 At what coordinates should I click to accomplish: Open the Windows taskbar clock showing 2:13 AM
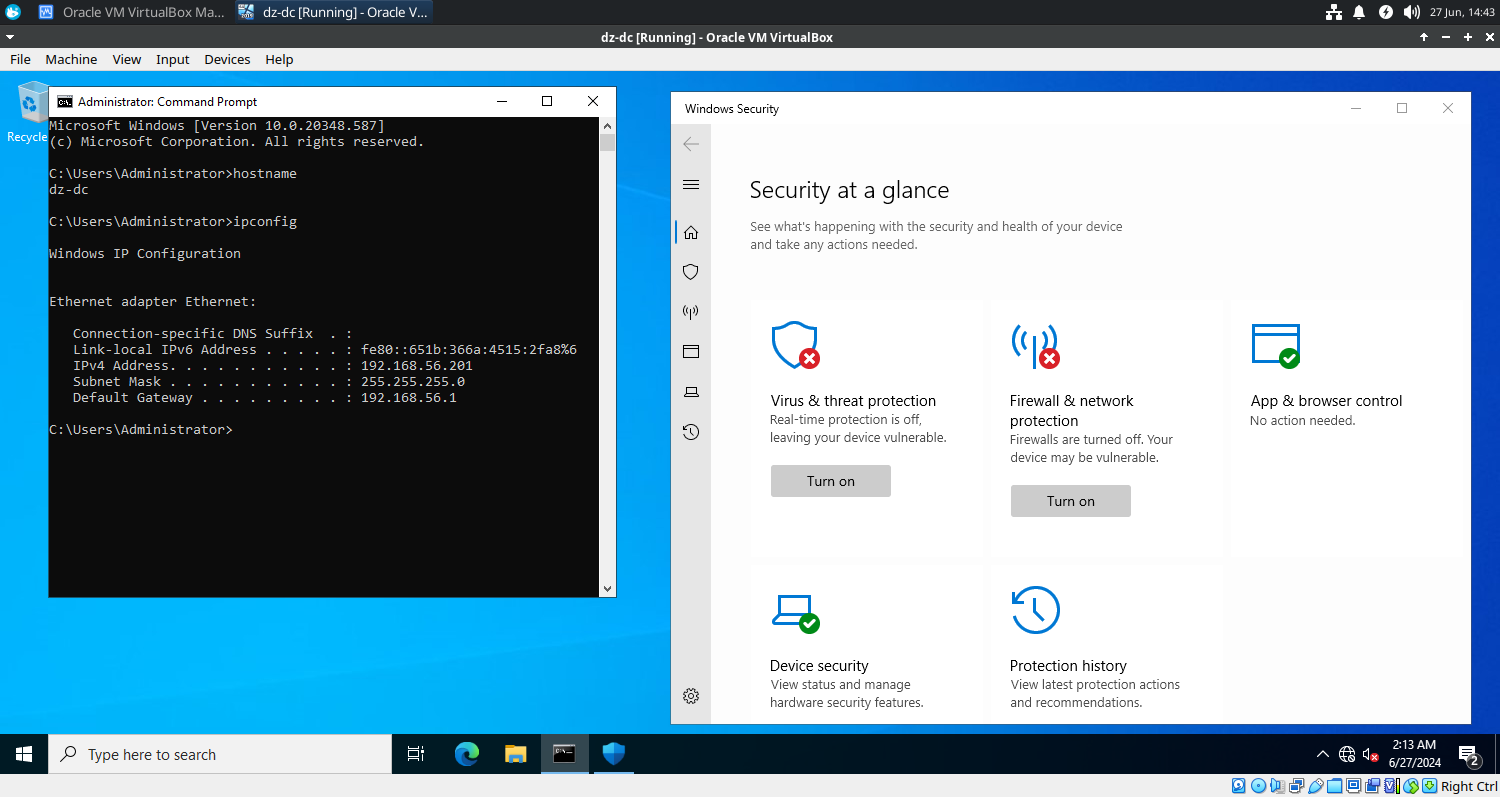coord(1414,754)
